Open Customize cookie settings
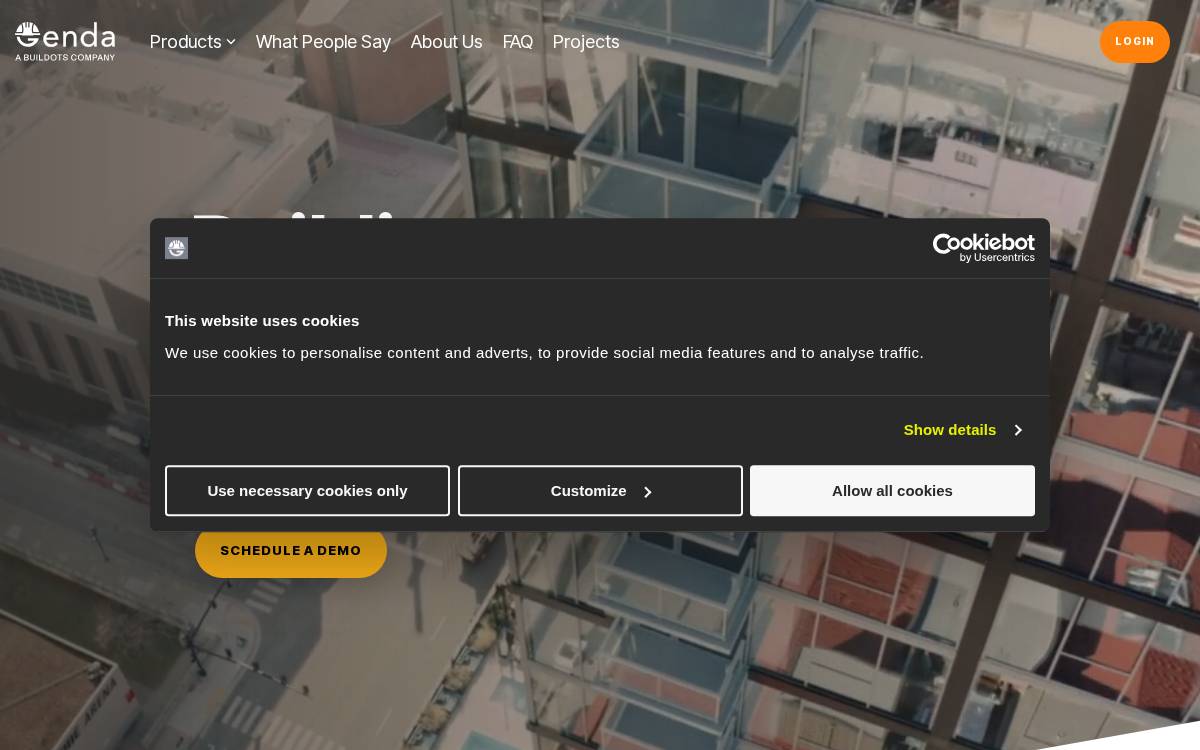Viewport: 1200px width, 750px height. click(600, 491)
